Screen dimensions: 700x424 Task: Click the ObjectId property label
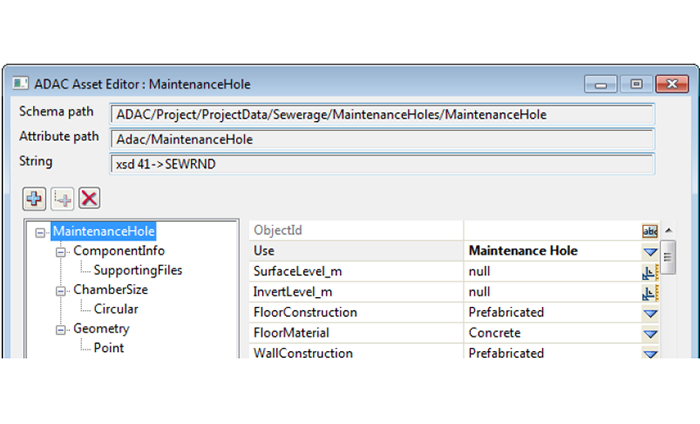click(278, 230)
